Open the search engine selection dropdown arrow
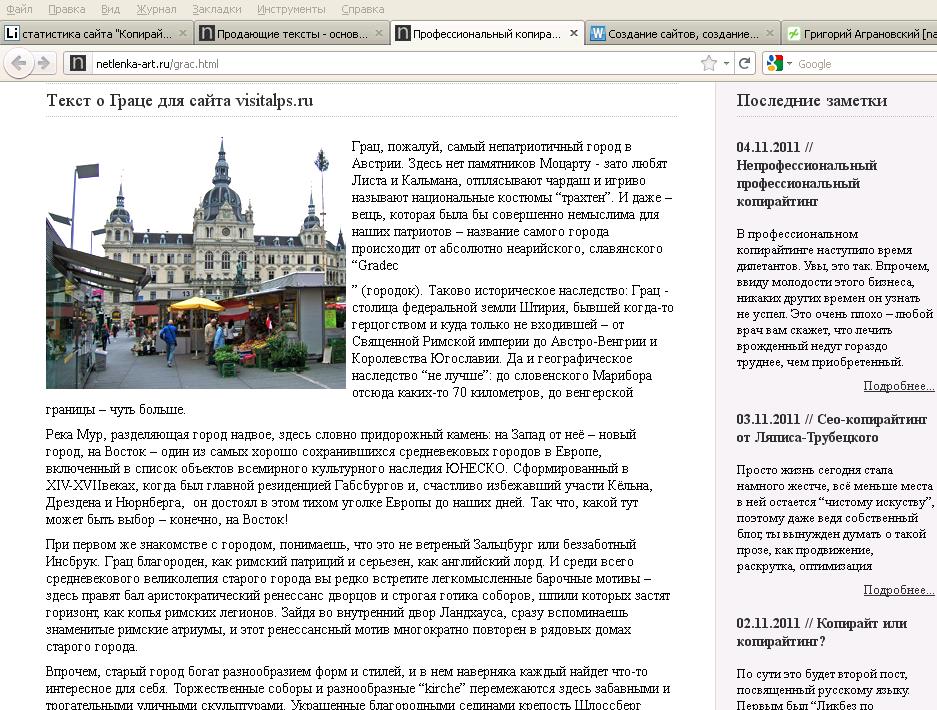 point(789,63)
